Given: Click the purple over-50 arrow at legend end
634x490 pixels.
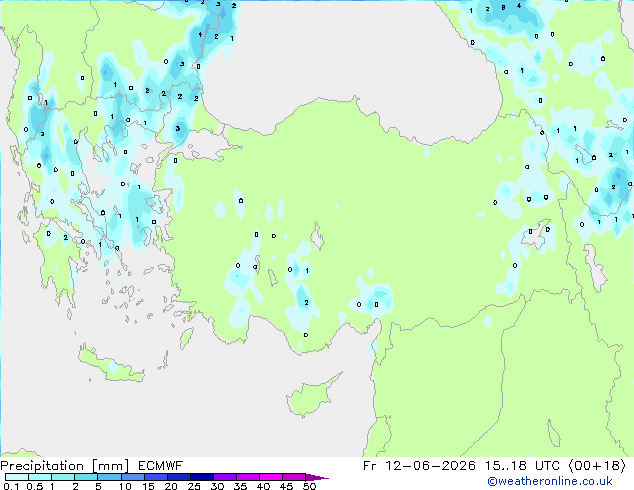Looking at the screenshot, I should [317, 477].
